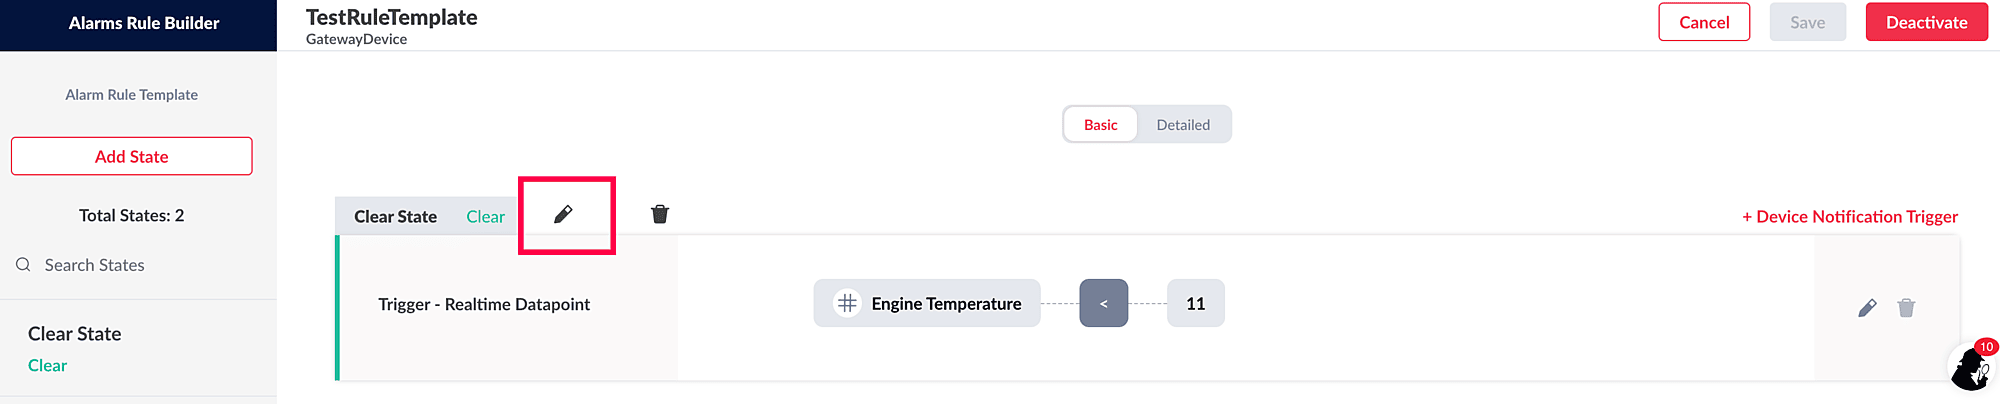Delete Clear State using header trash icon
Screen dimensions: 2000x404
click(660, 214)
